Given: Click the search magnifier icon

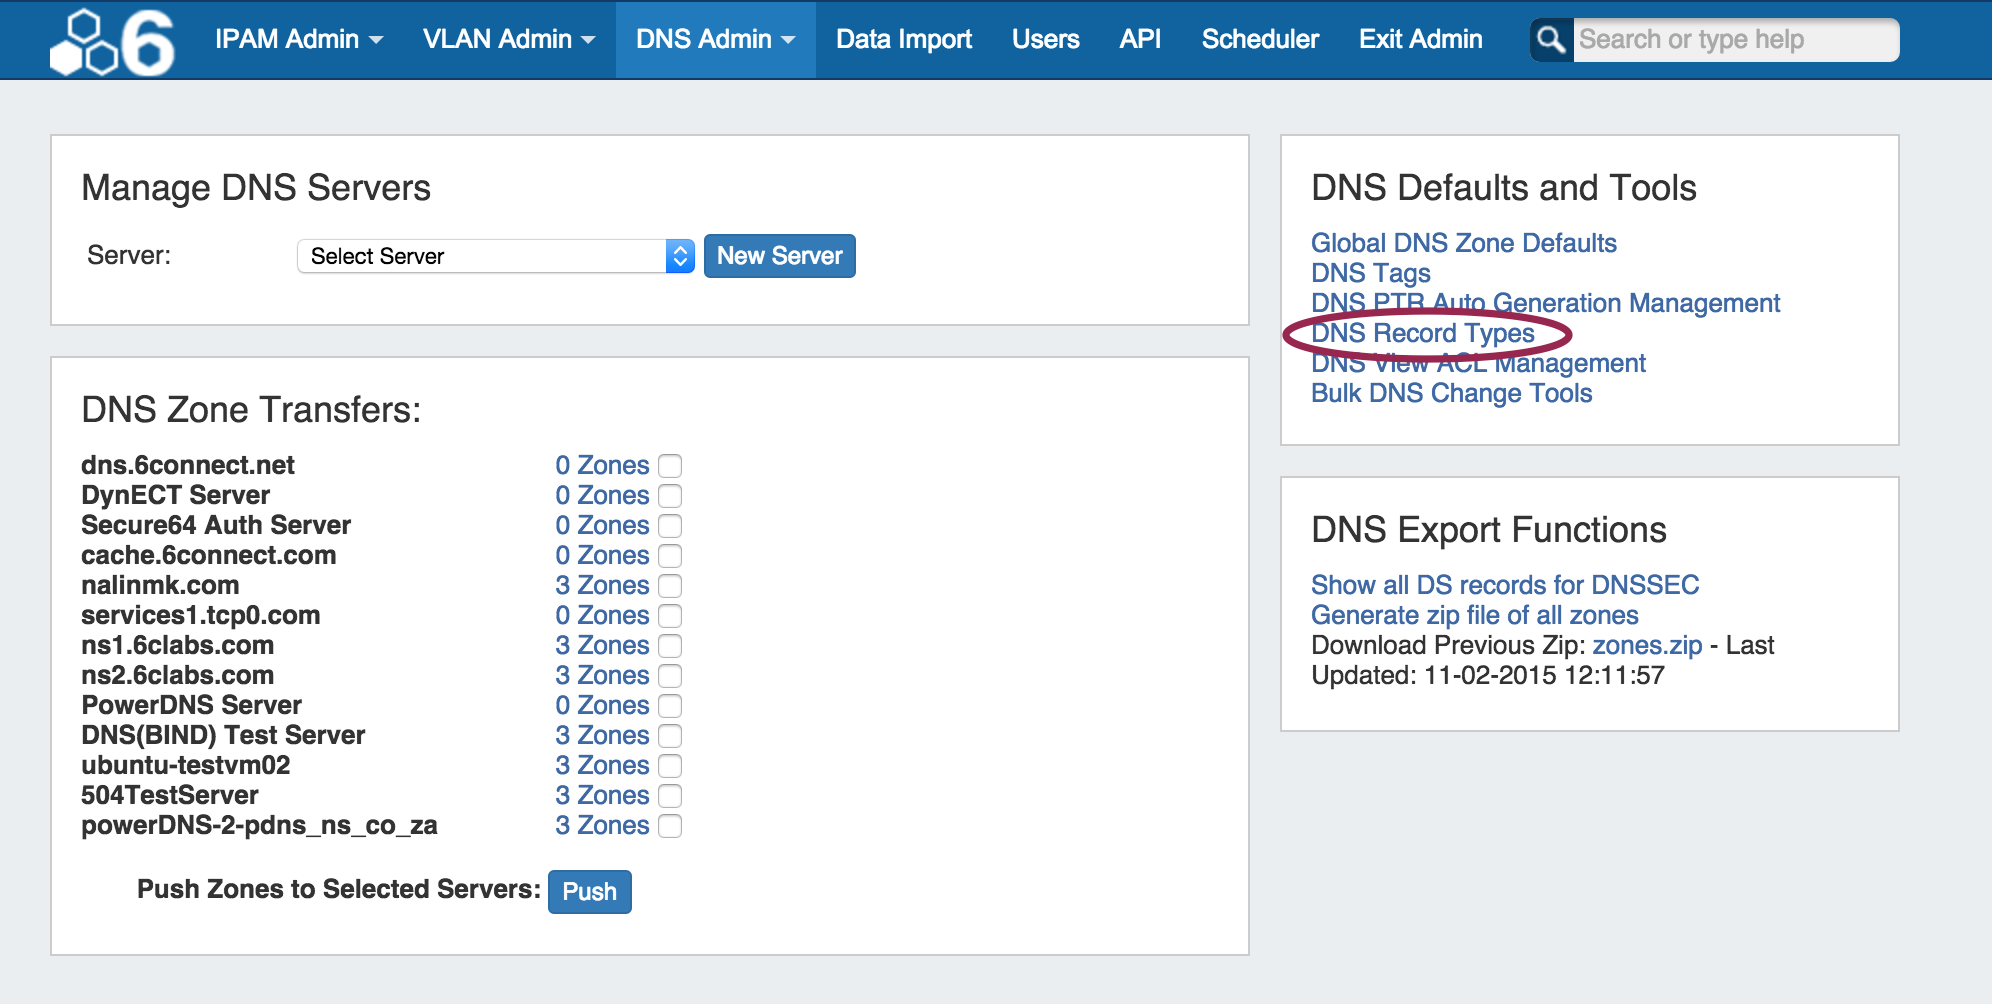Looking at the screenshot, I should point(1551,40).
